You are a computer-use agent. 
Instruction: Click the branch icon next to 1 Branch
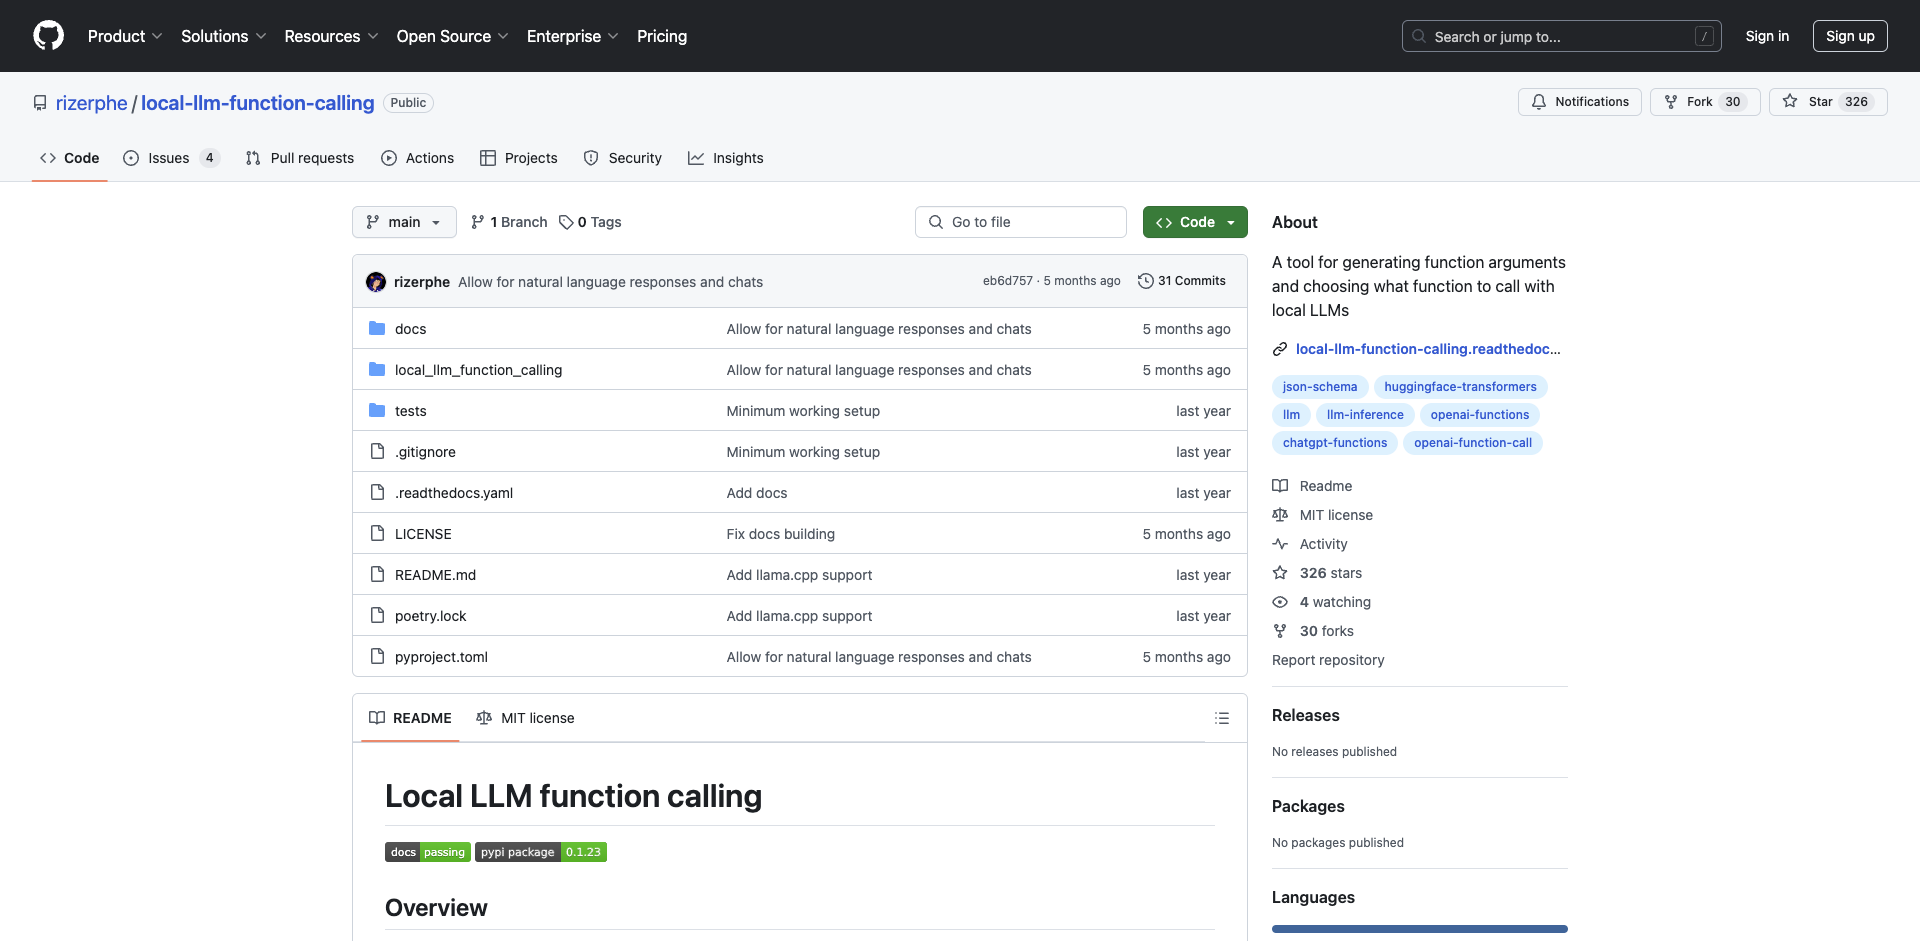[478, 222]
